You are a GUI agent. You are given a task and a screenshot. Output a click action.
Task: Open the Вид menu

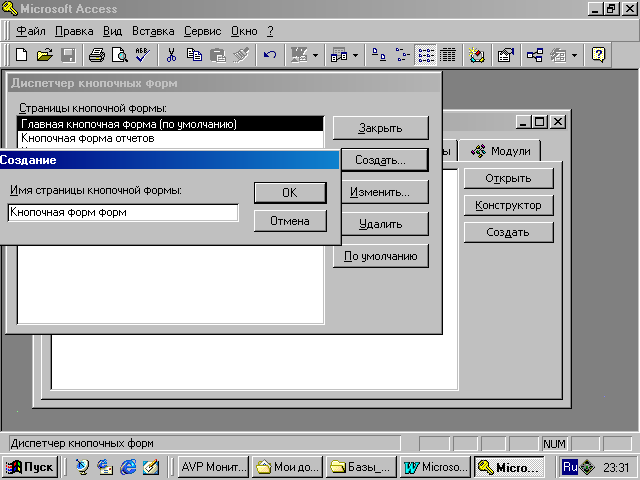tap(112, 31)
